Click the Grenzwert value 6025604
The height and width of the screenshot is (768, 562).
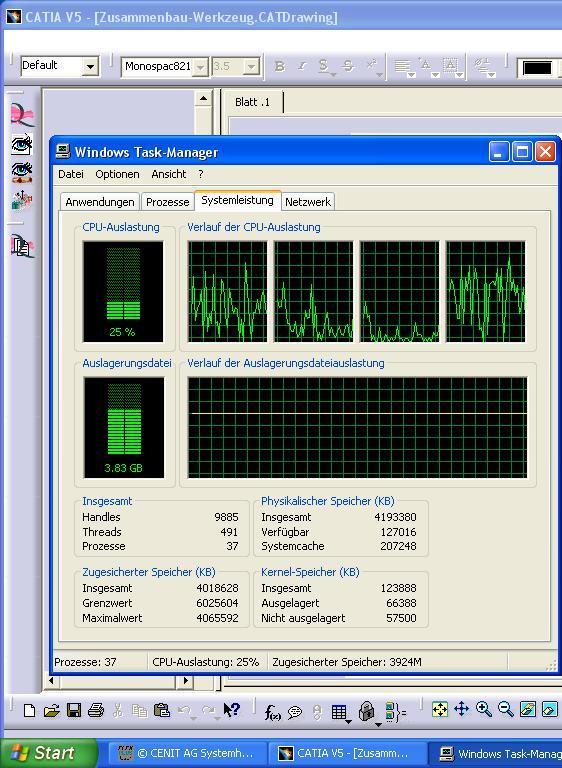(218, 603)
